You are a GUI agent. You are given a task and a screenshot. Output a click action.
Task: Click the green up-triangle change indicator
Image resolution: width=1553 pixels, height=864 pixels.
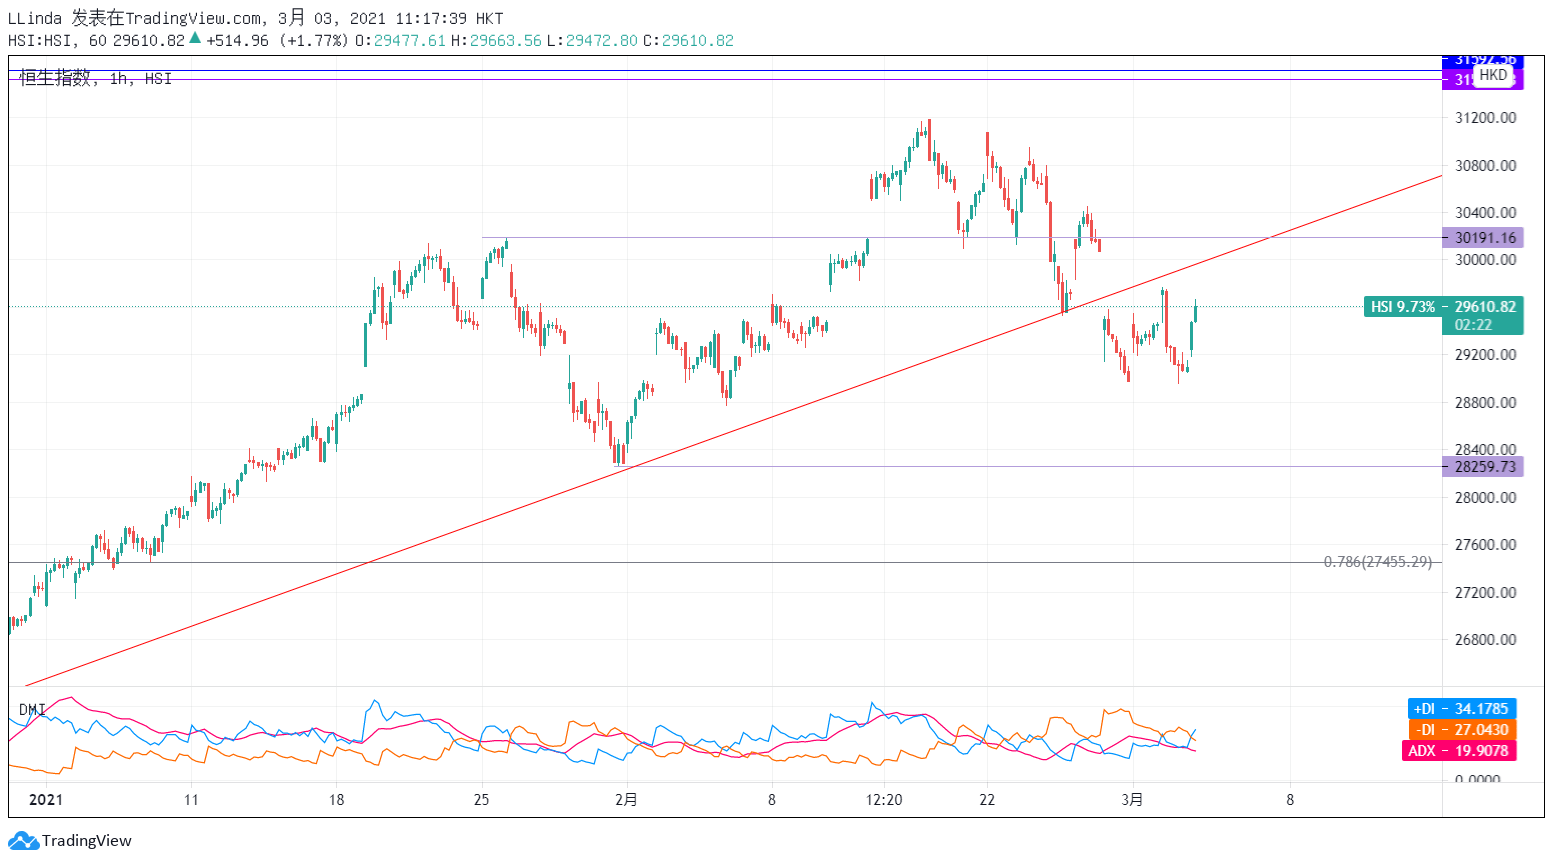coord(195,39)
